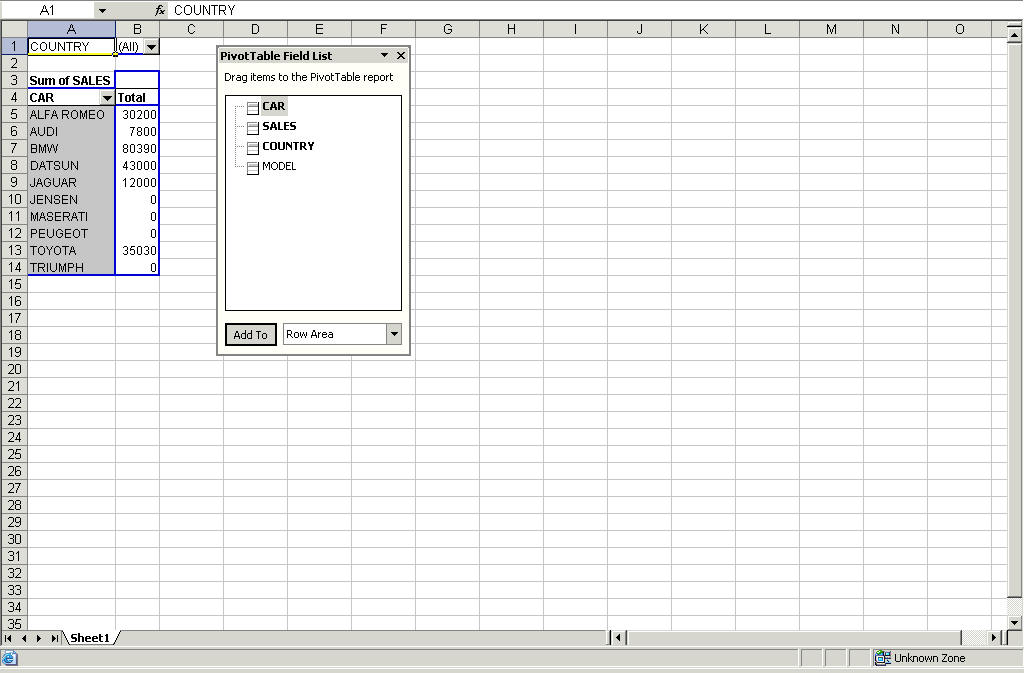Viewport: 1024px width, 673px height.
Task: Click the horizontal scrollbar right arrow
Action: click(x=995, y=638)
